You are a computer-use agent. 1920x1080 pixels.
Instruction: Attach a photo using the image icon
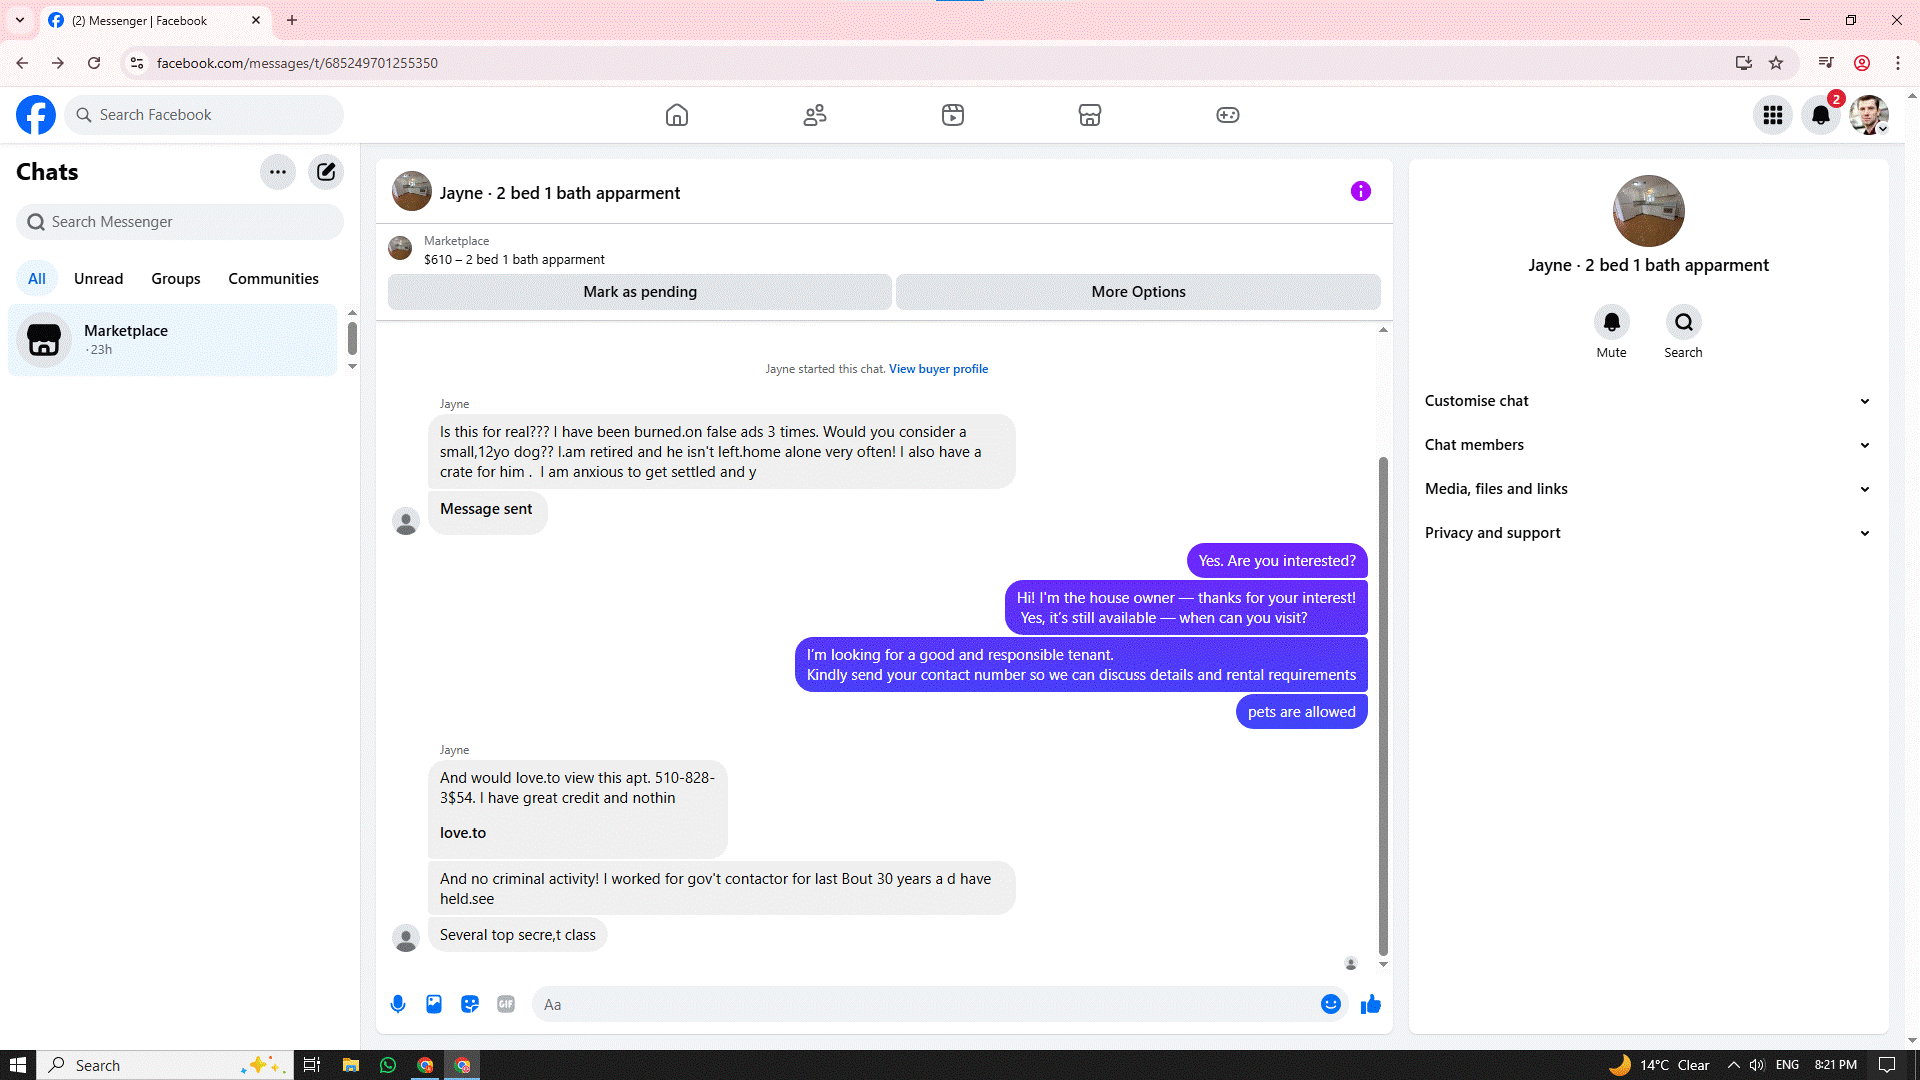pos(434,1004)
